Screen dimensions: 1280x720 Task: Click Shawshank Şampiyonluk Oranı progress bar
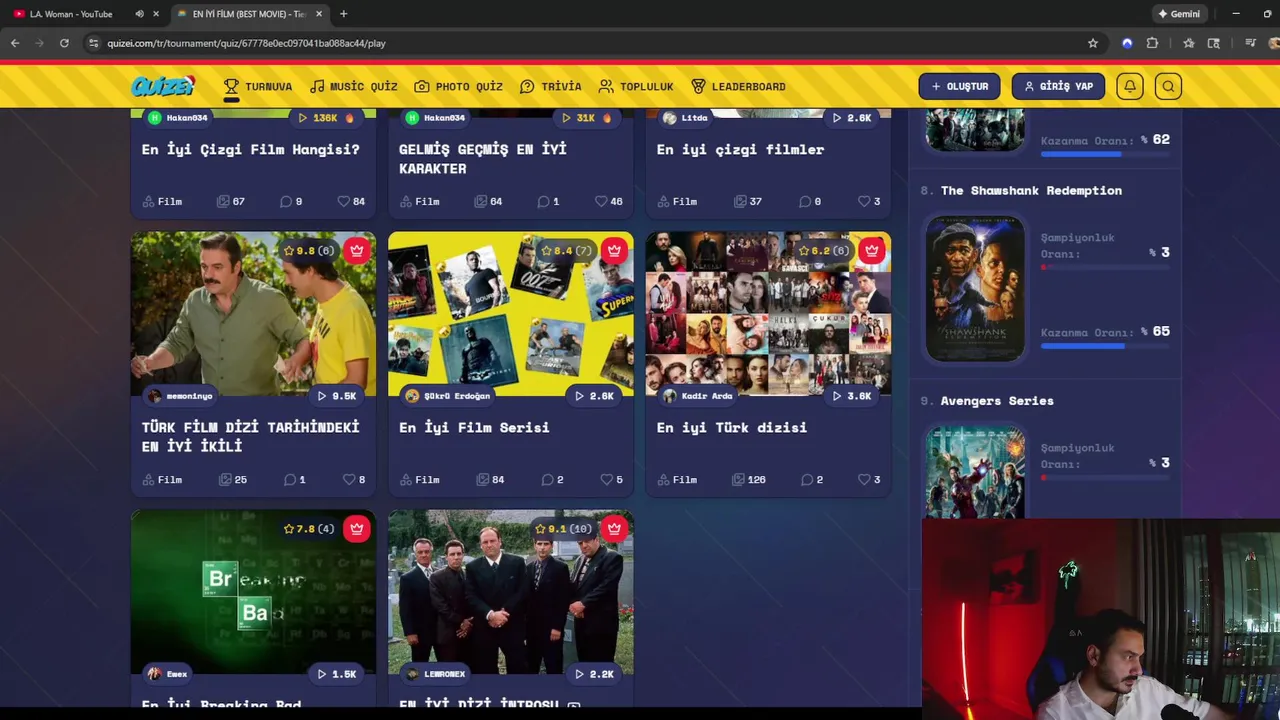[x=1105, y=268]
